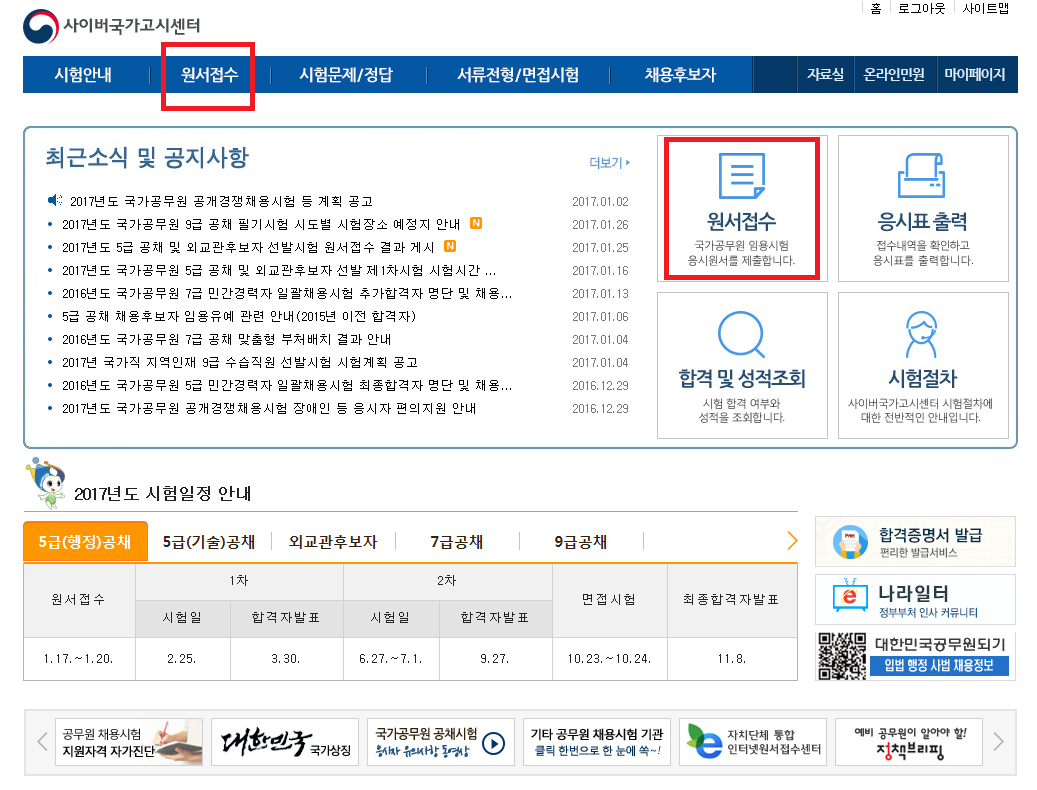Select the 7급공채 schedule tab

click(x=457, y=542)
